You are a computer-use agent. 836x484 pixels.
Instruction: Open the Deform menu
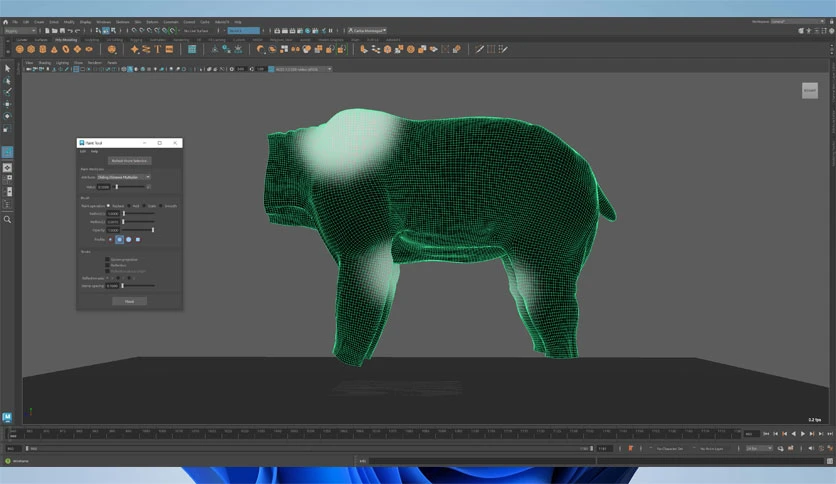[152, 22]
